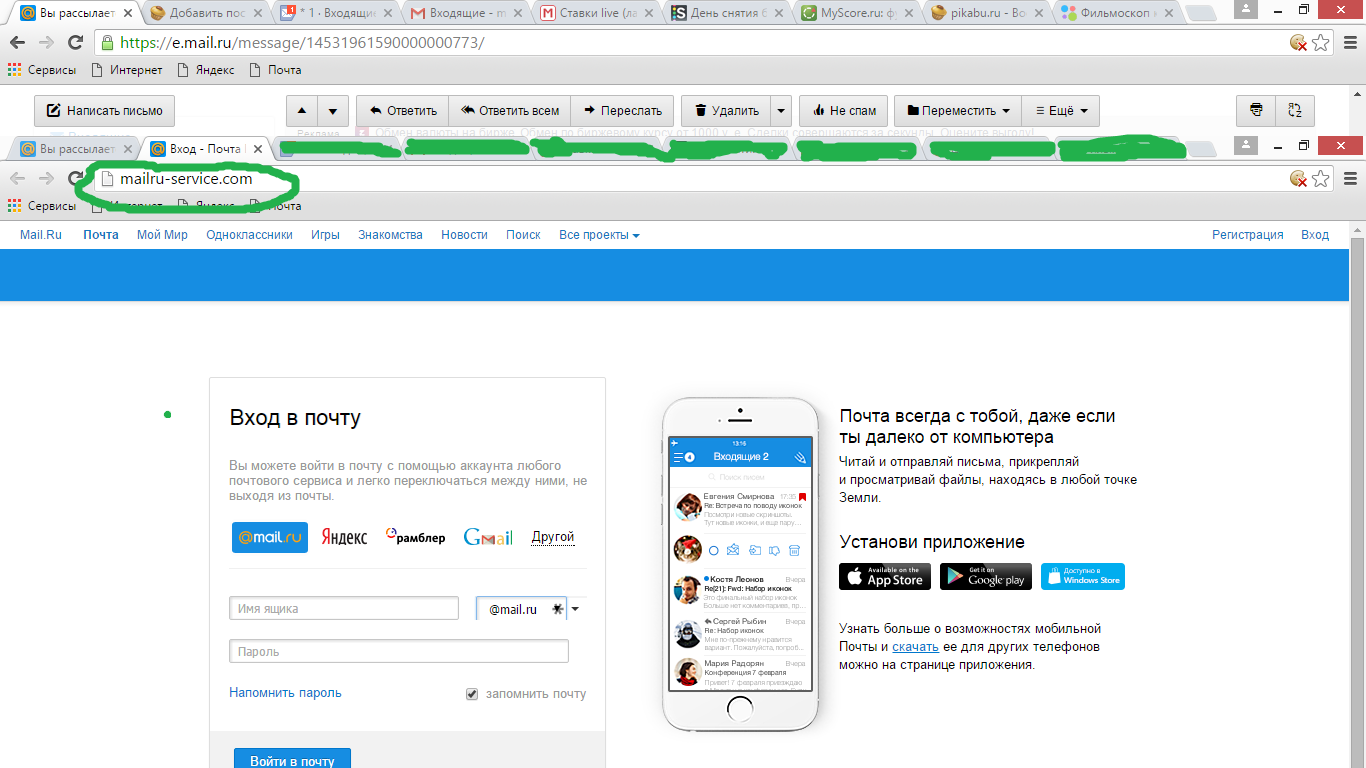Click Ответить всем reply-all button

pyautogui.click(x=510, y=110)
